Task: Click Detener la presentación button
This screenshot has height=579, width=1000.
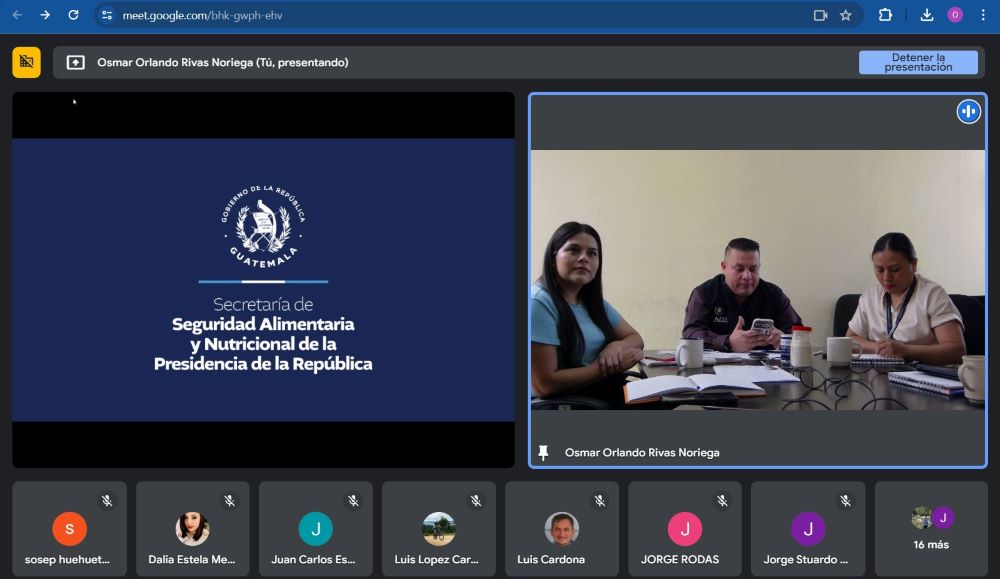Action: click(x=918, y=62)
